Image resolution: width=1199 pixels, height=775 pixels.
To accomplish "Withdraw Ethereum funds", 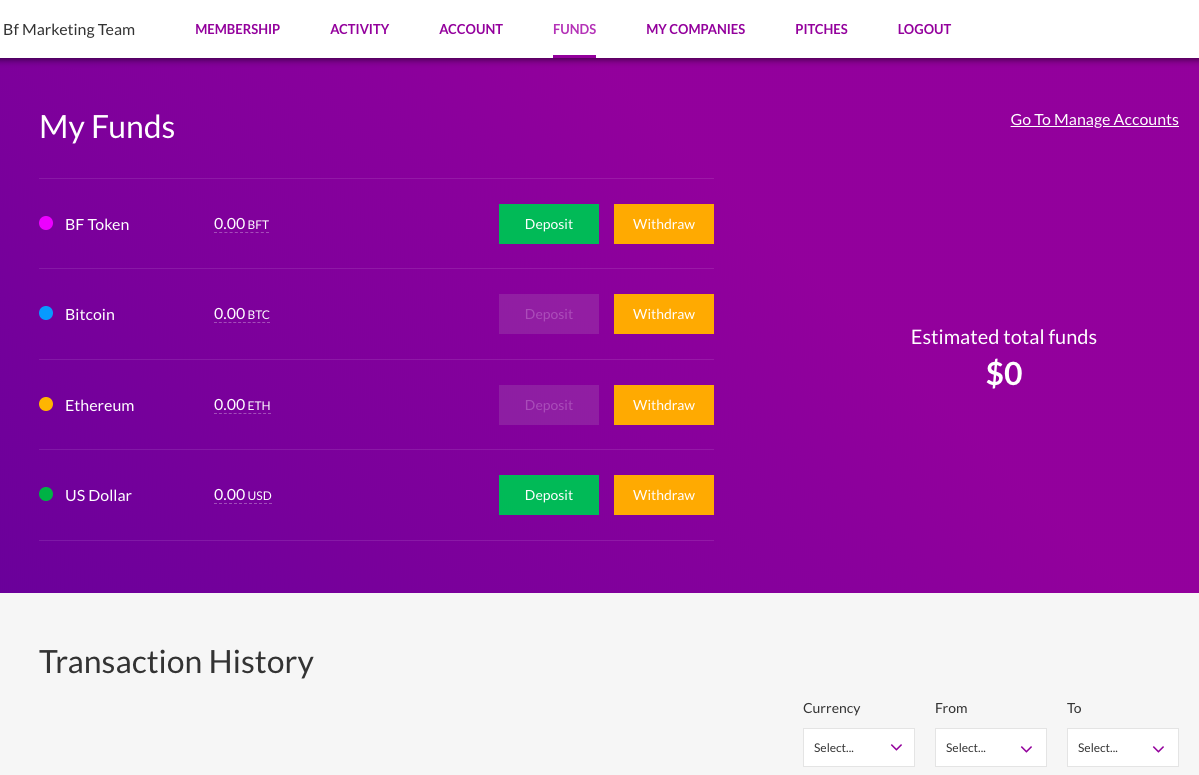I will point(664,405).
